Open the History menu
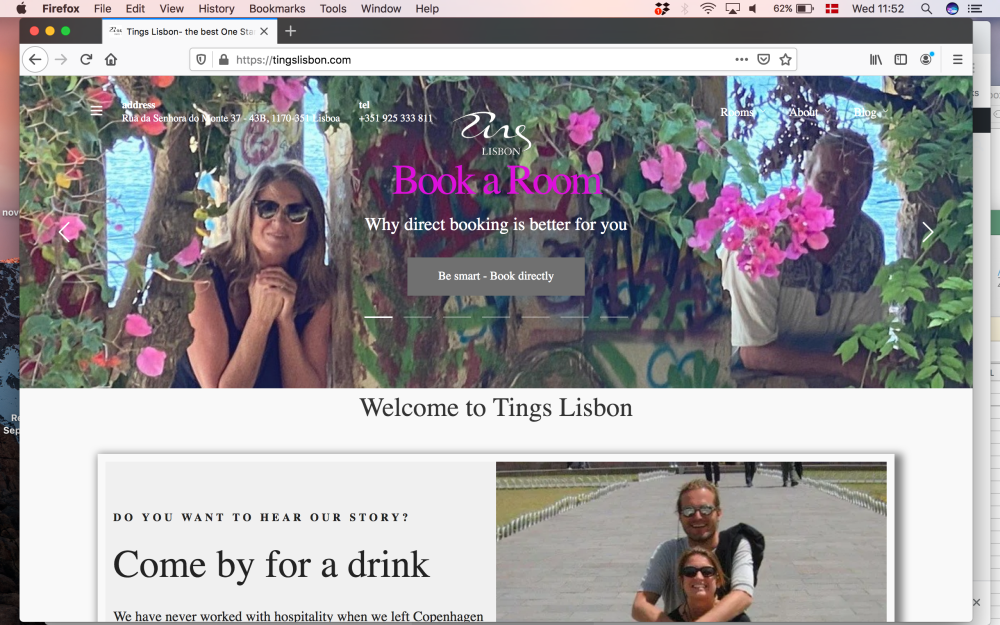1000x625 pixels. [216, 8]
